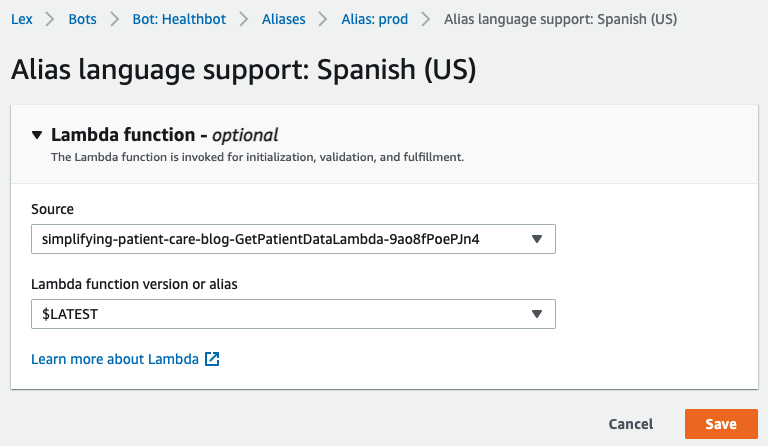This screenshot has height=446, width=768.
Task: Click the arrow icon on the $LATEST dropdown
Action: pos(537,314)
